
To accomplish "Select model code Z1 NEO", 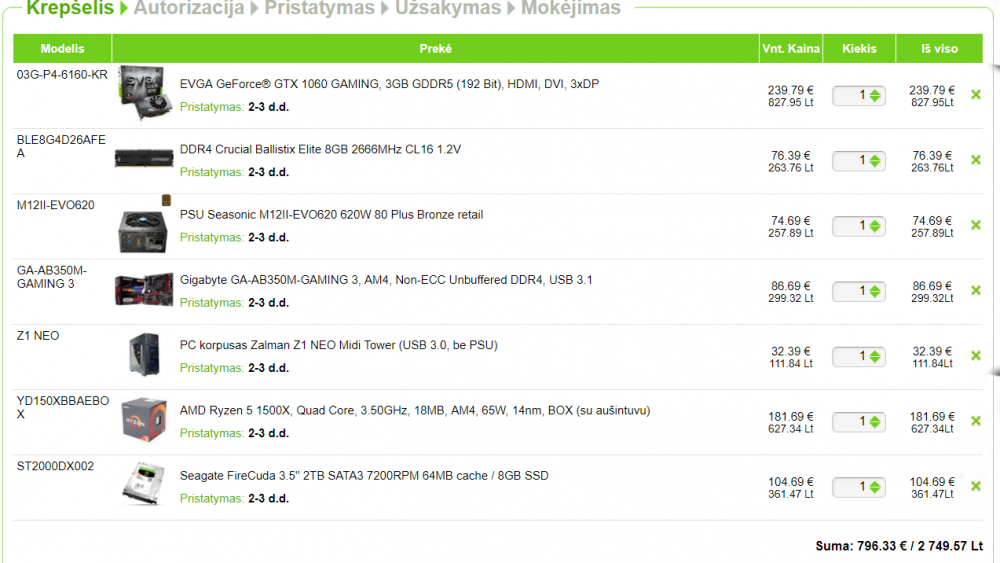I will [38, 336].
